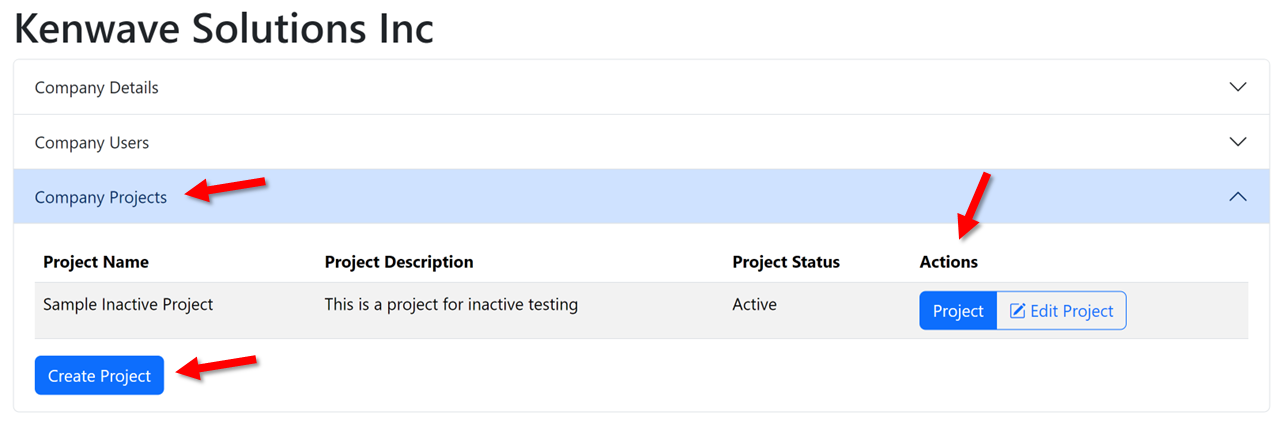Select the Project Status column header
This screenshot has height=423, width=1280.
pos(785,262)
